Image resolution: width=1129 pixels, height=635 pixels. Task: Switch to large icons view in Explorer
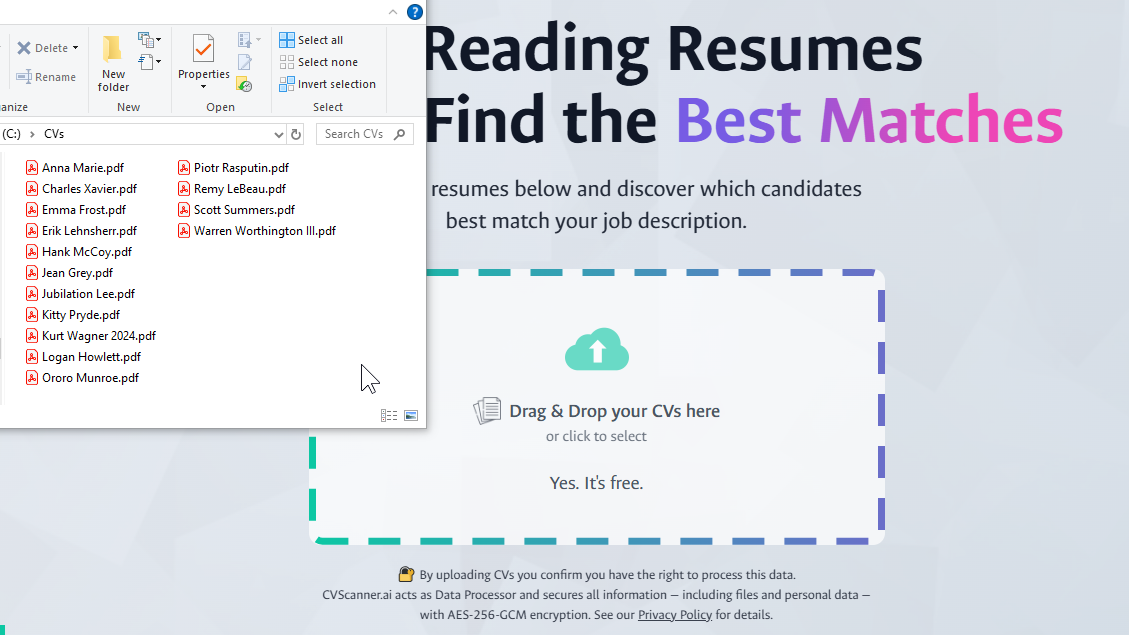click(x=411, y=415)
